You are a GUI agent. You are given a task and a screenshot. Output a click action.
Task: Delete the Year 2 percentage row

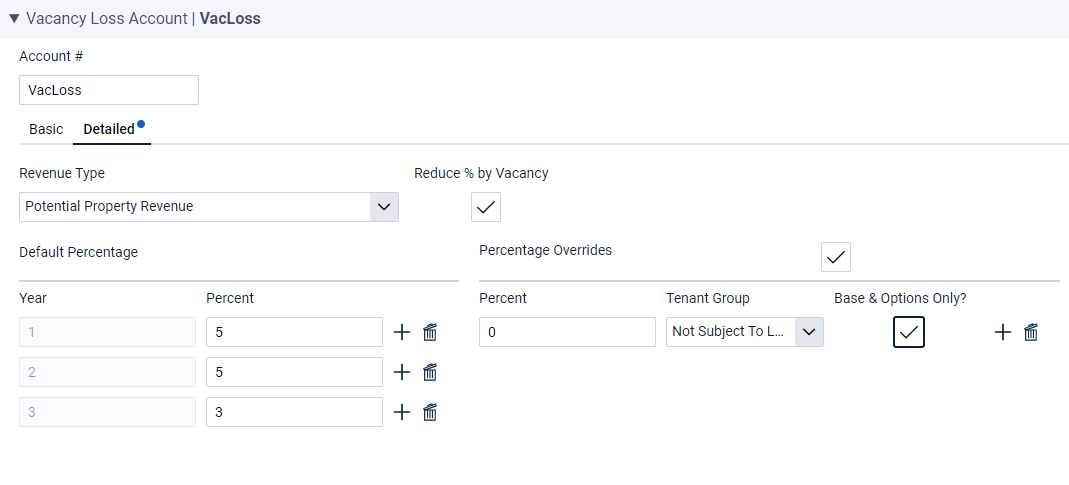point(430,372)
